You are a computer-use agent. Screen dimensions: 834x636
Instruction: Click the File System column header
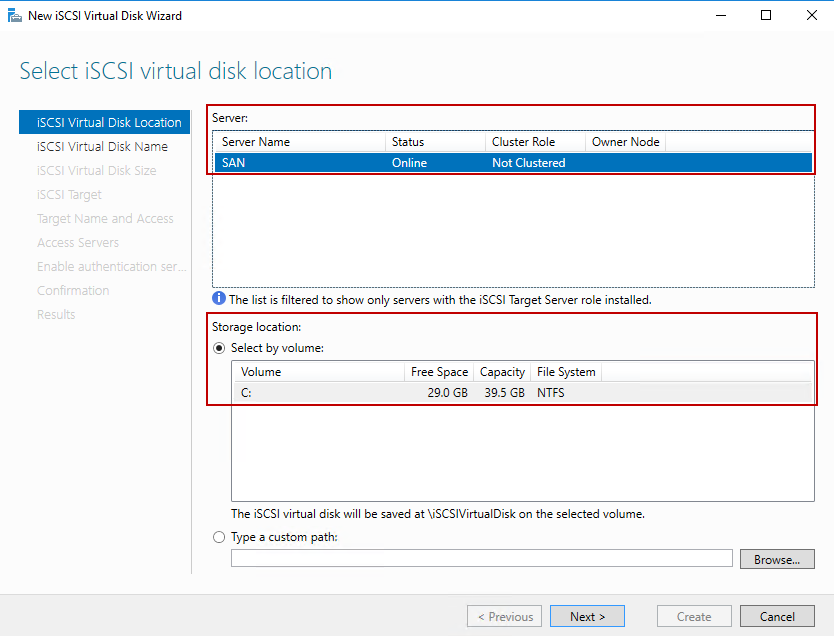[565, 371]
